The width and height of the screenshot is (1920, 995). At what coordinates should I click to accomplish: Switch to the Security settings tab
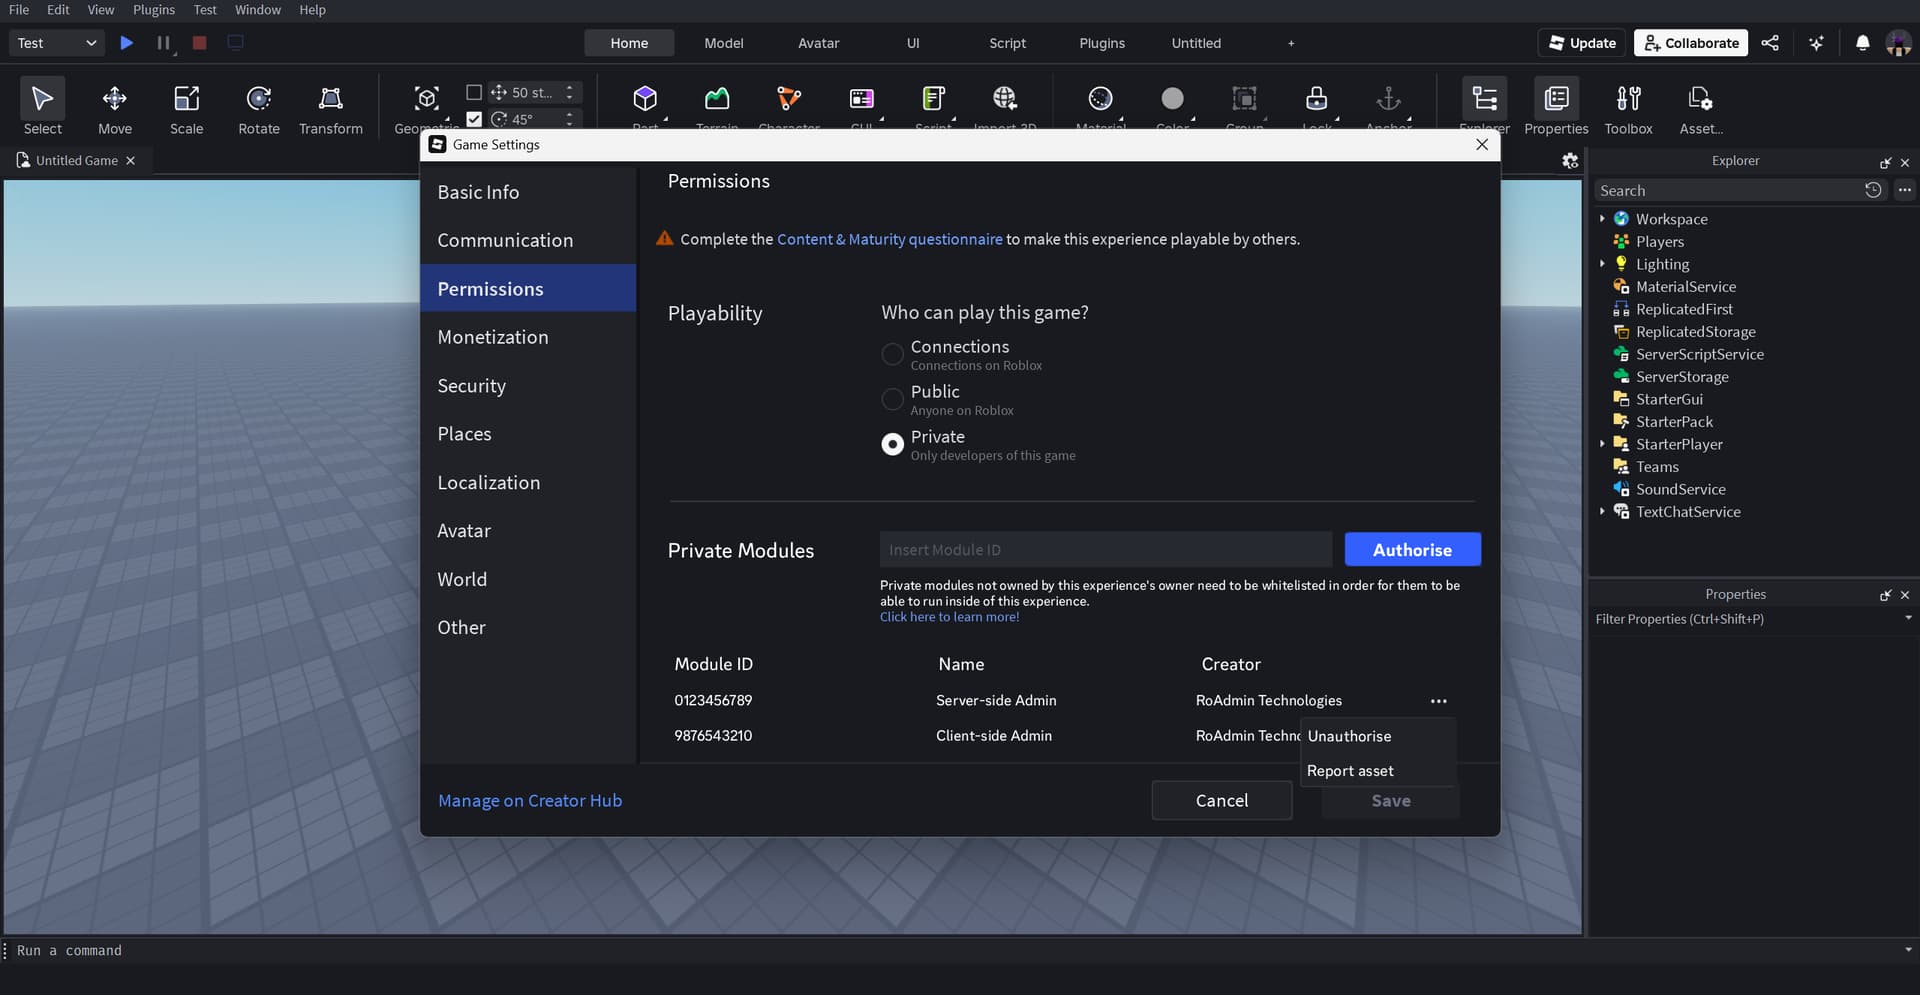(471, 386)
